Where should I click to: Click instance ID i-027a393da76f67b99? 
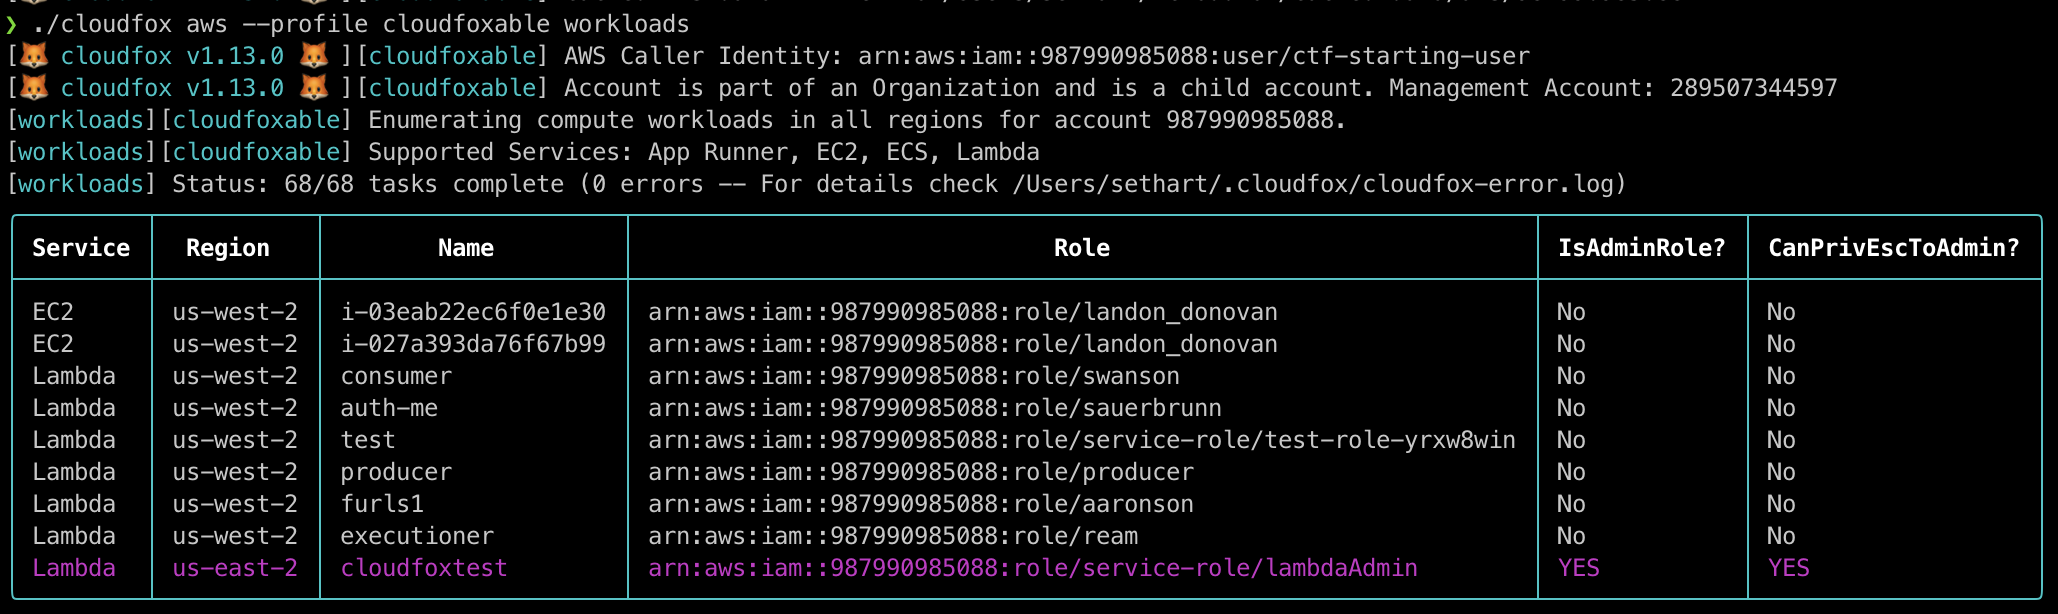[473, 344]
